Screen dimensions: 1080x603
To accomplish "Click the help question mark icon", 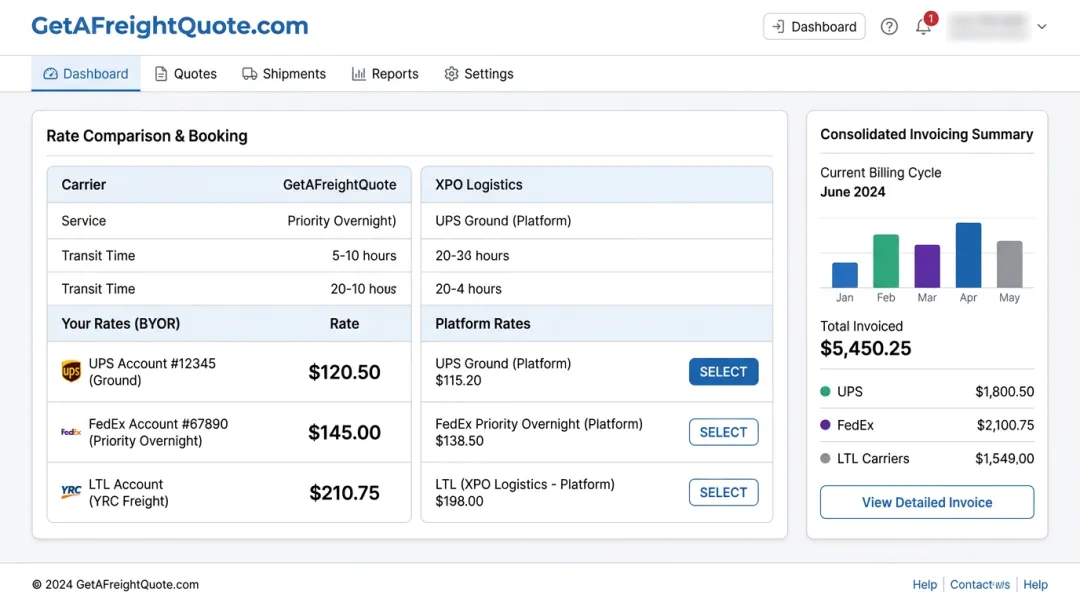I will click(889, 27).
